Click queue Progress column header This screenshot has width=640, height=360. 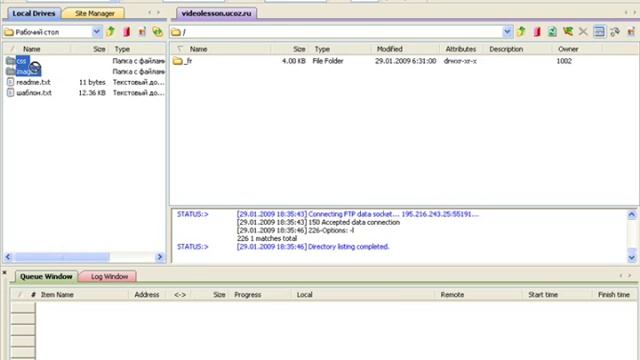pos(248,295)
